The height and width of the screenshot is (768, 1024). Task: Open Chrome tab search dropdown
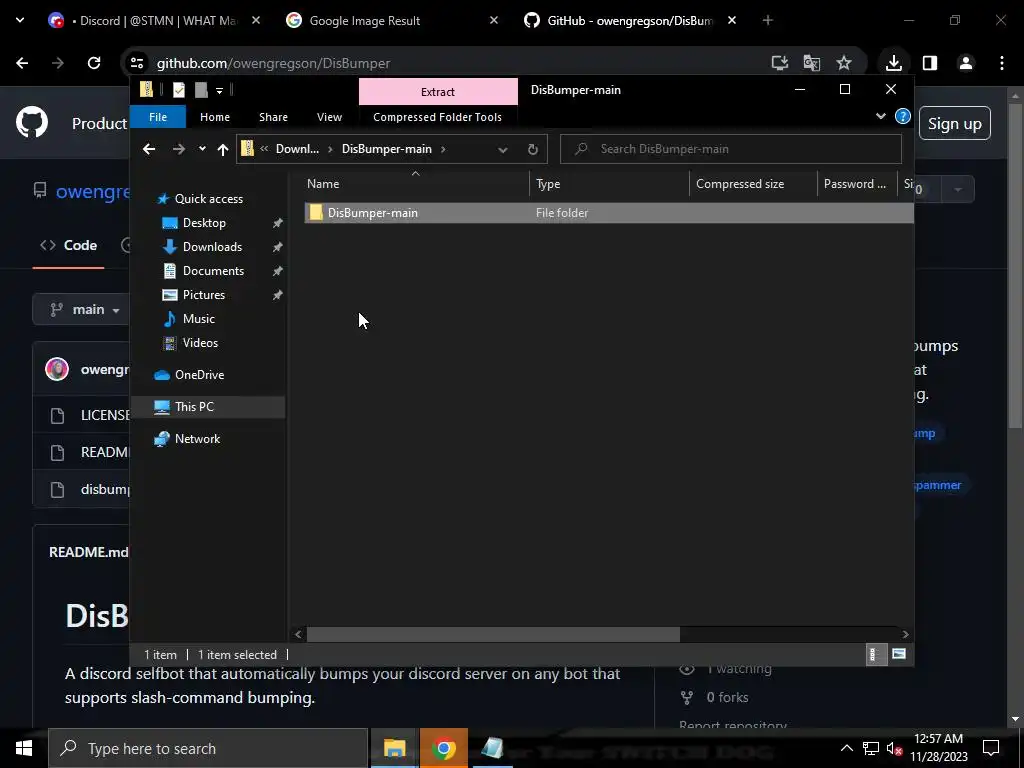pyautogui.click(x=20, y=20)
